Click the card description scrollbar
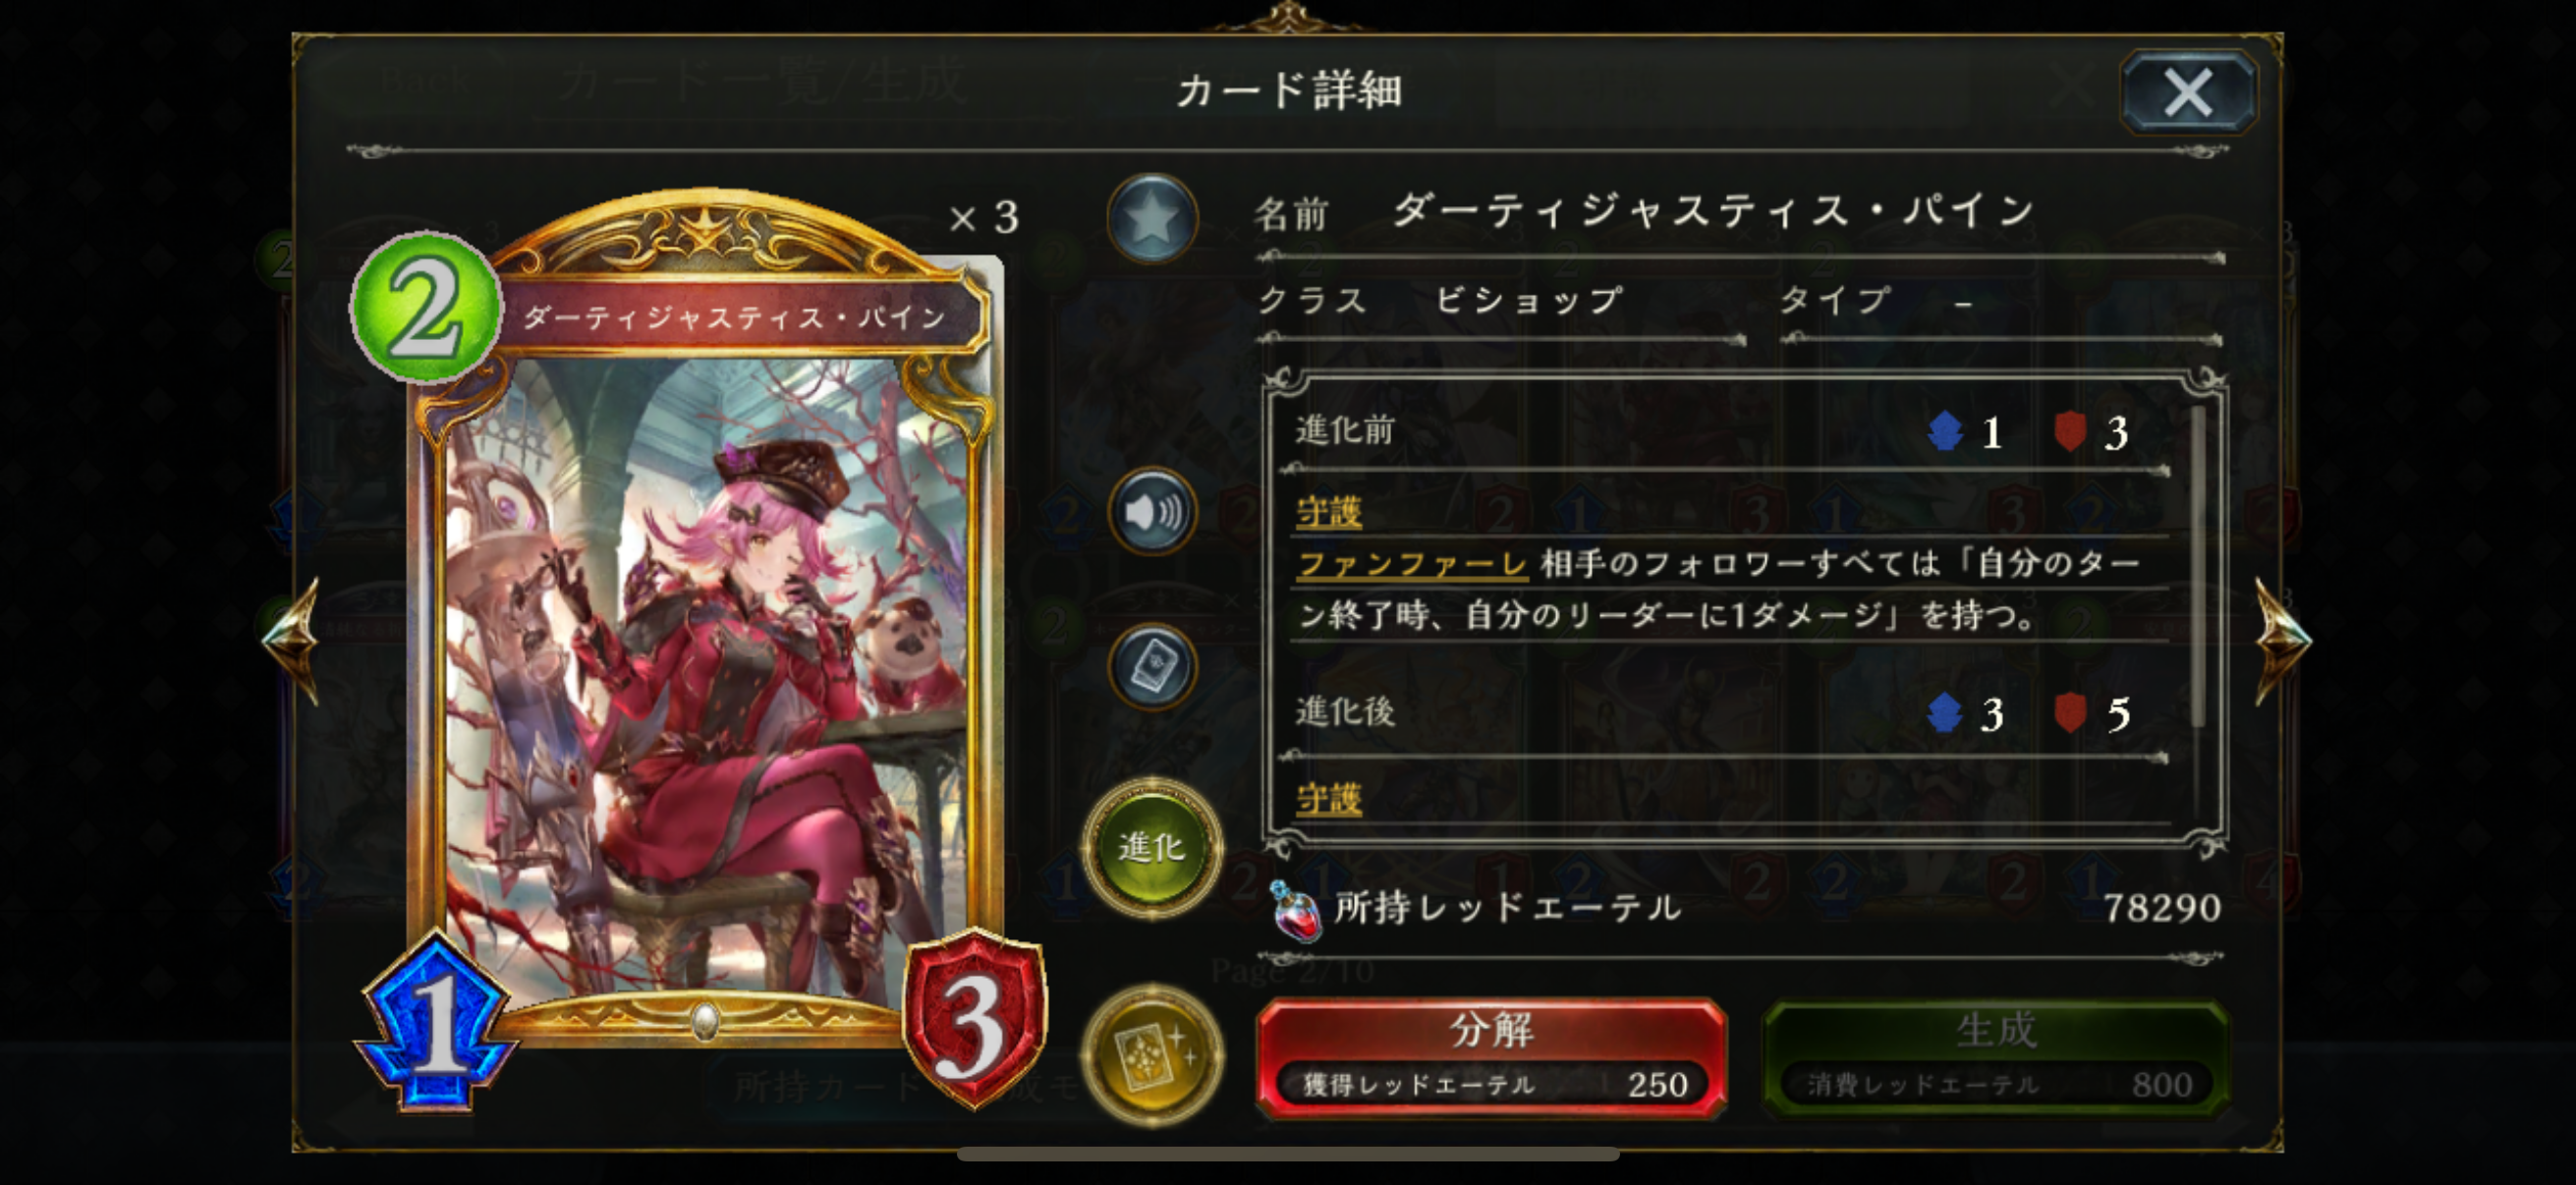 click(x=2198, y=566)
